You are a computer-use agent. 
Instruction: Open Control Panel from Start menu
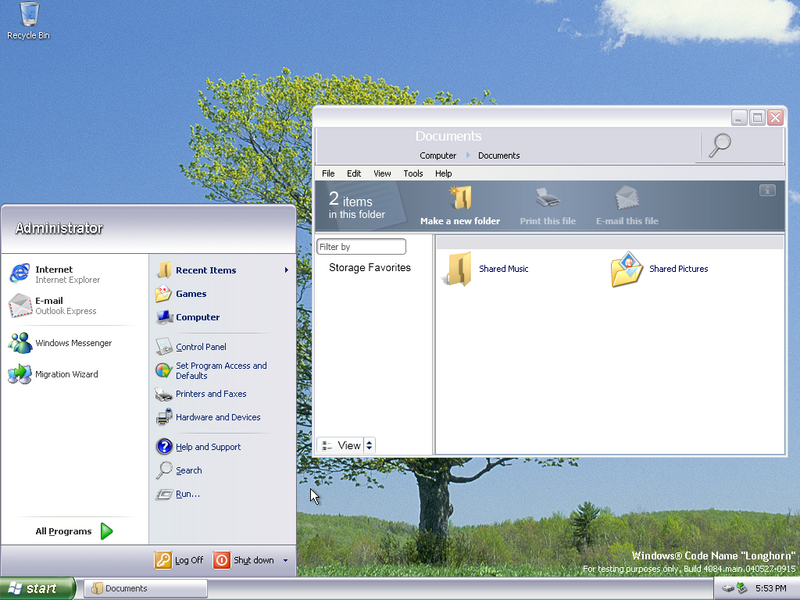coord(200,347)
